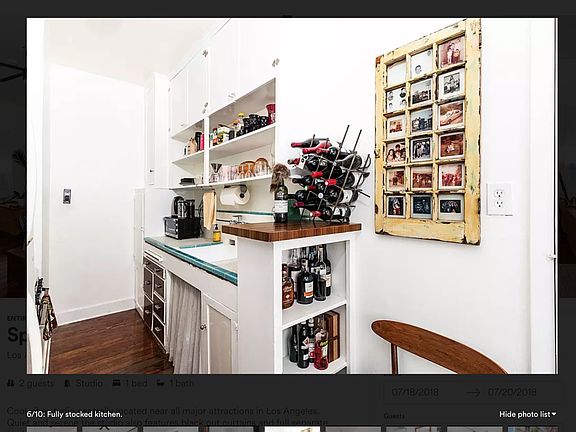The height and width of the screenshot is (432, 576).
Task: Click the building icon beside 'Studio'
Action: coord(68,384)
